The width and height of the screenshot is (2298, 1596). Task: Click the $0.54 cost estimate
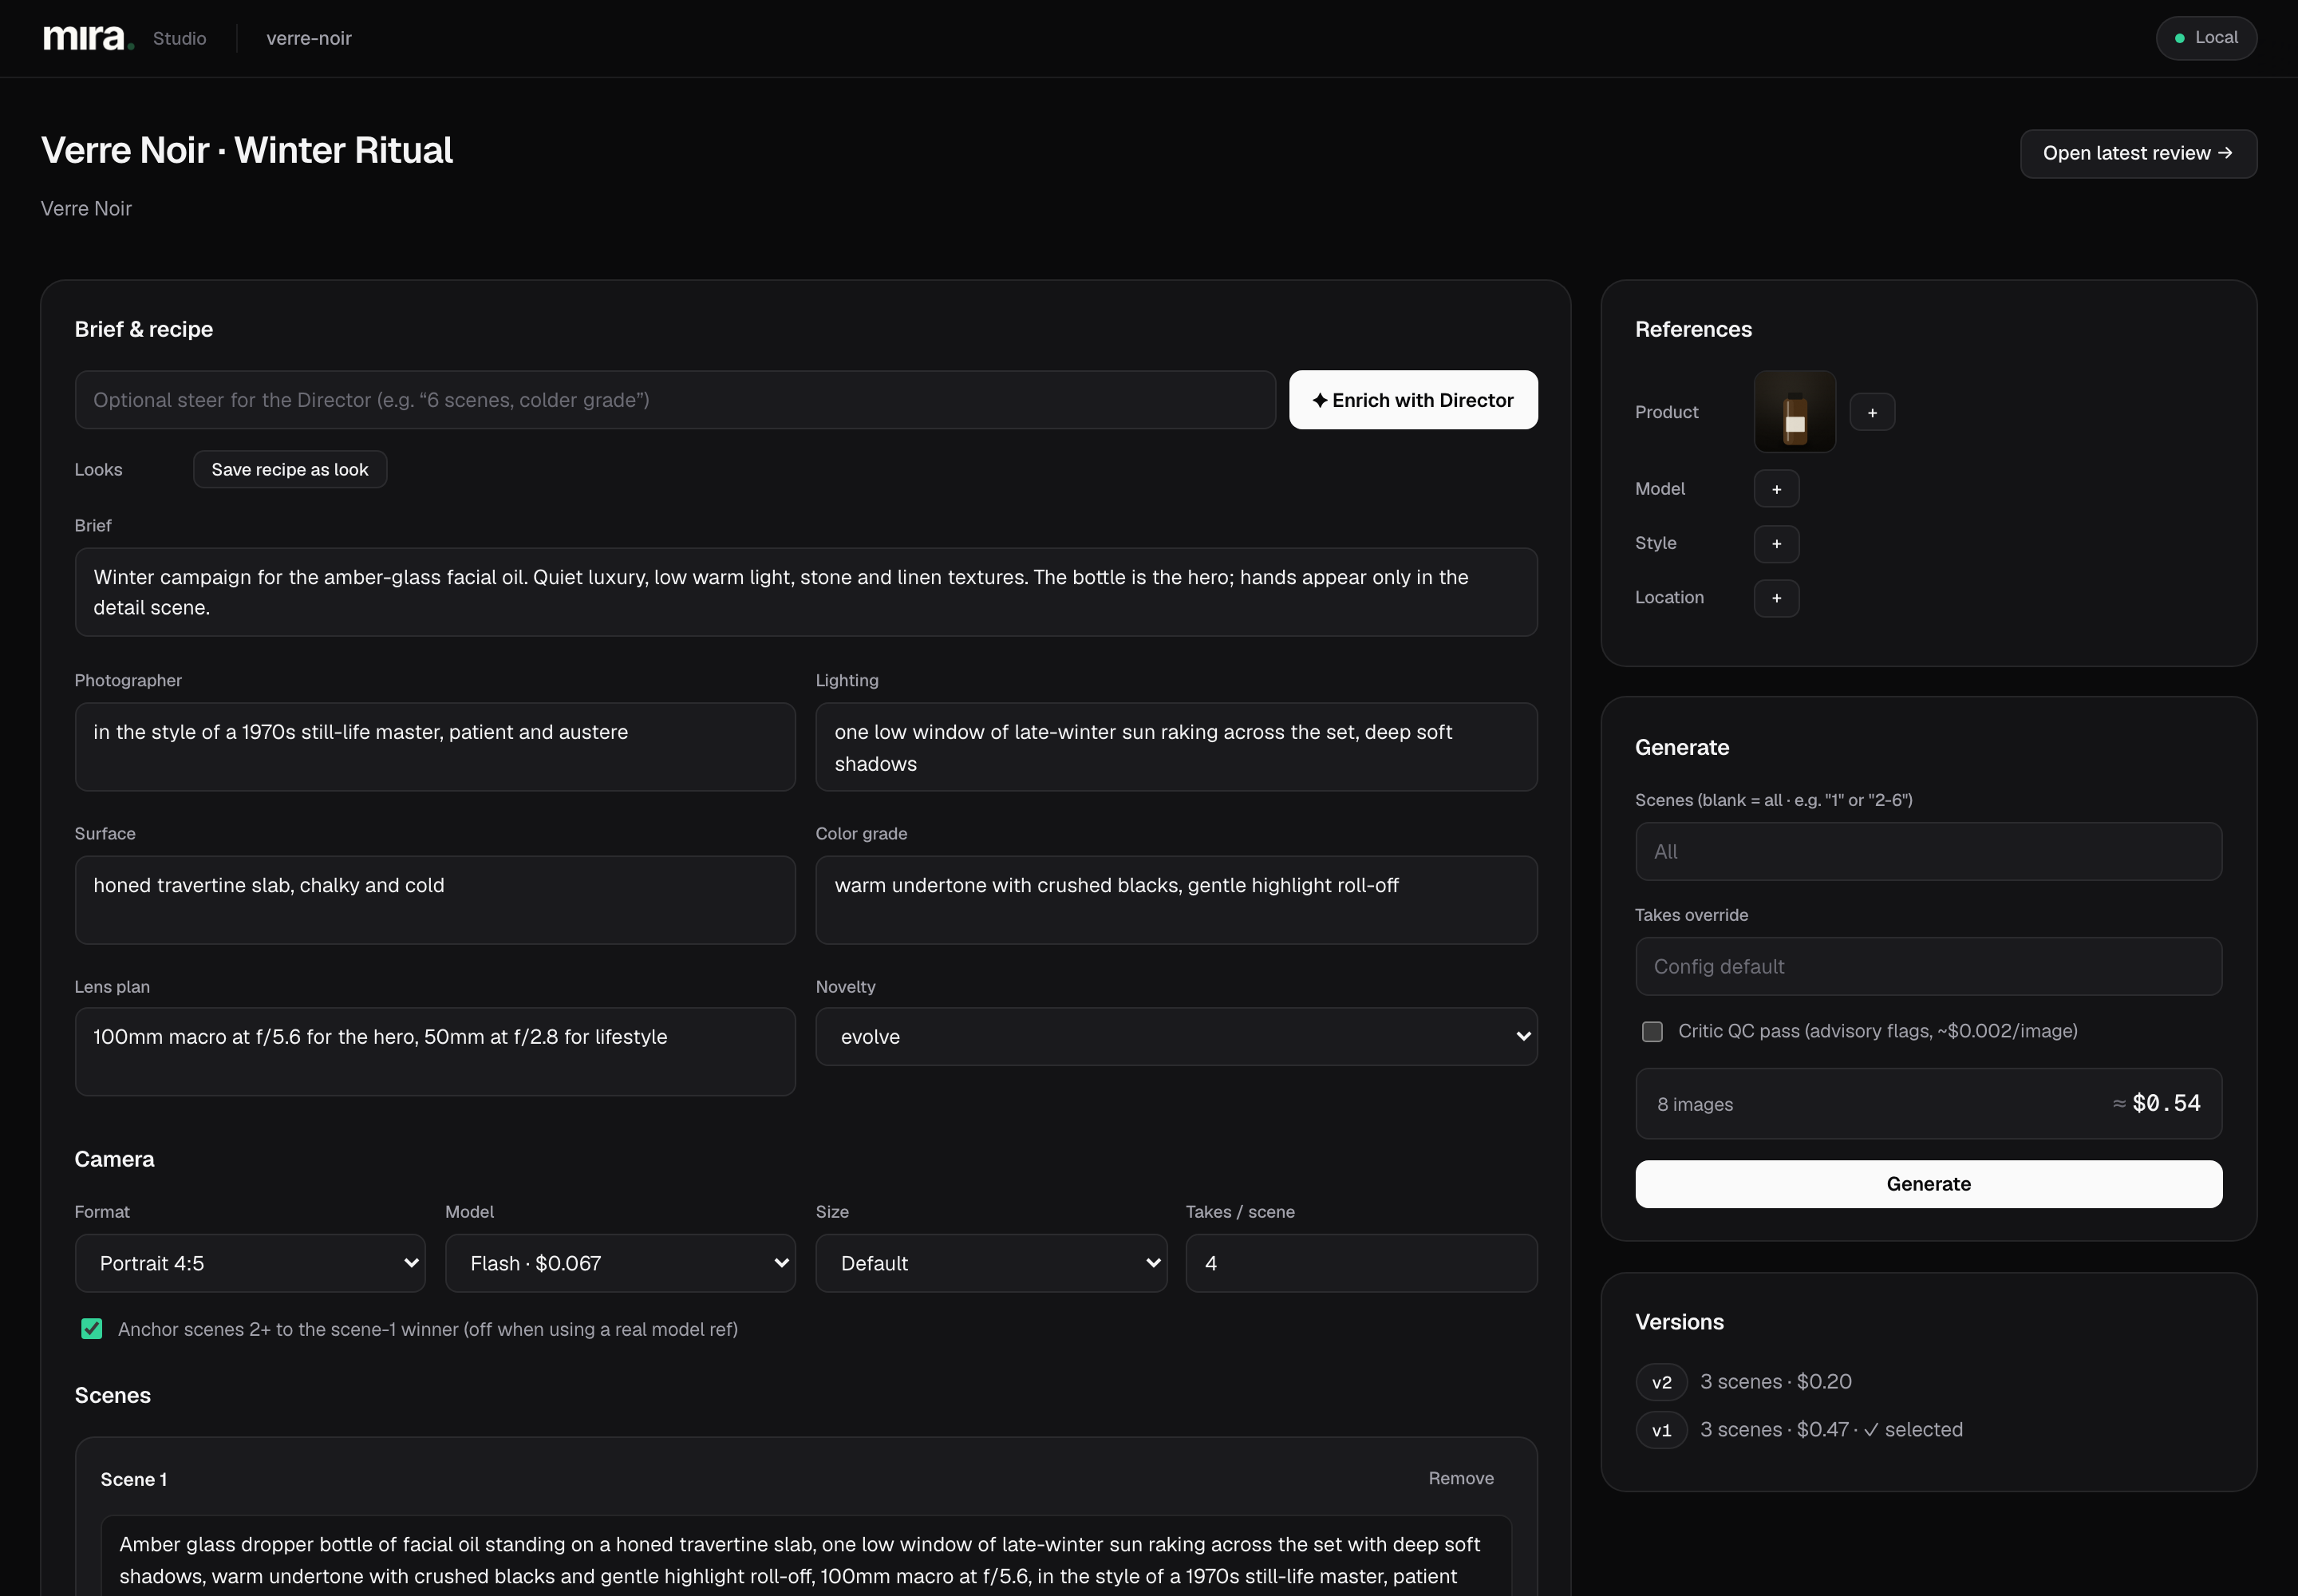pos(2166,1103)
